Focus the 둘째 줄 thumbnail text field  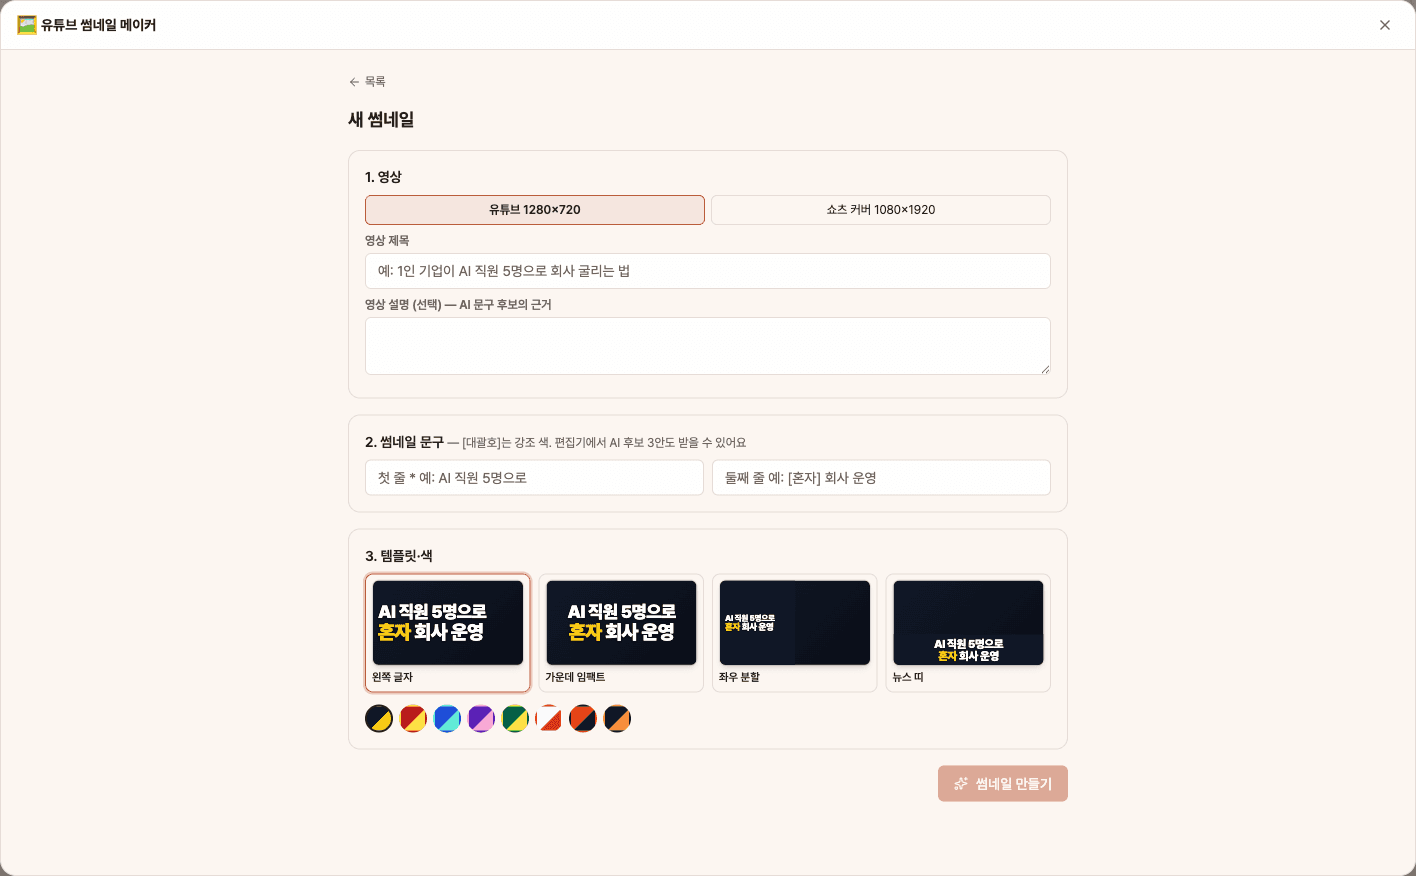(881, 478)
